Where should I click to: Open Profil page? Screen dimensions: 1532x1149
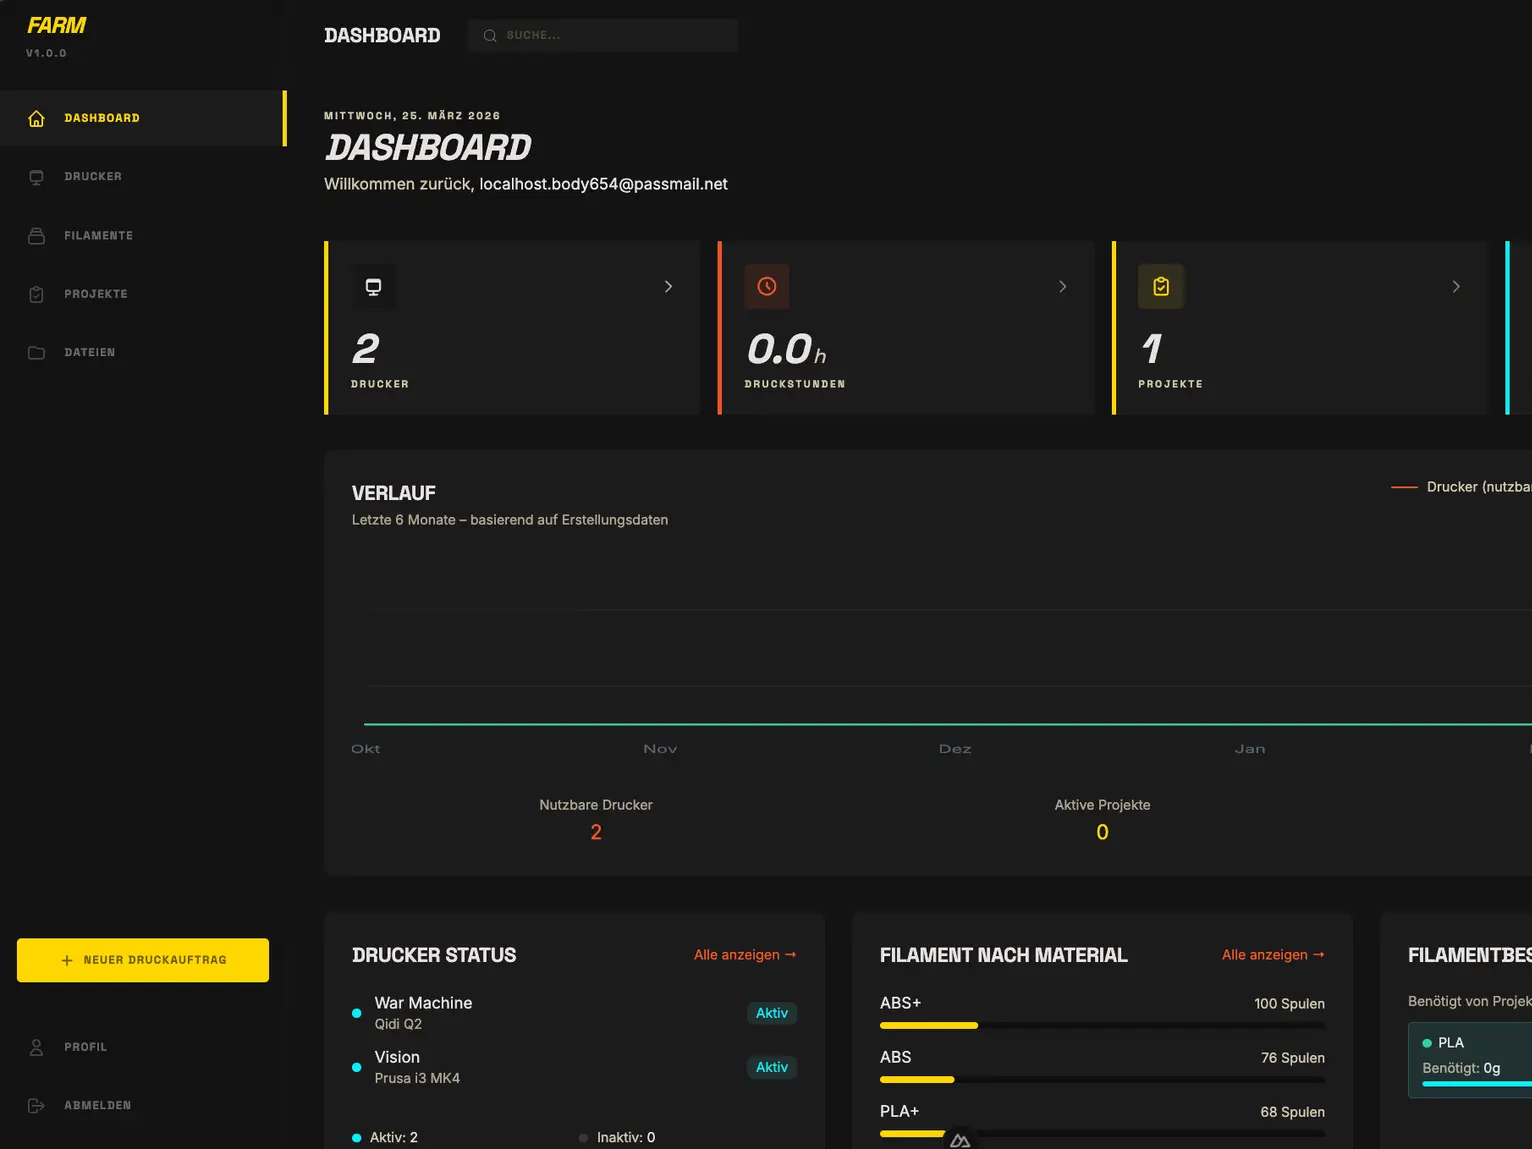[x=143, y=1047]
